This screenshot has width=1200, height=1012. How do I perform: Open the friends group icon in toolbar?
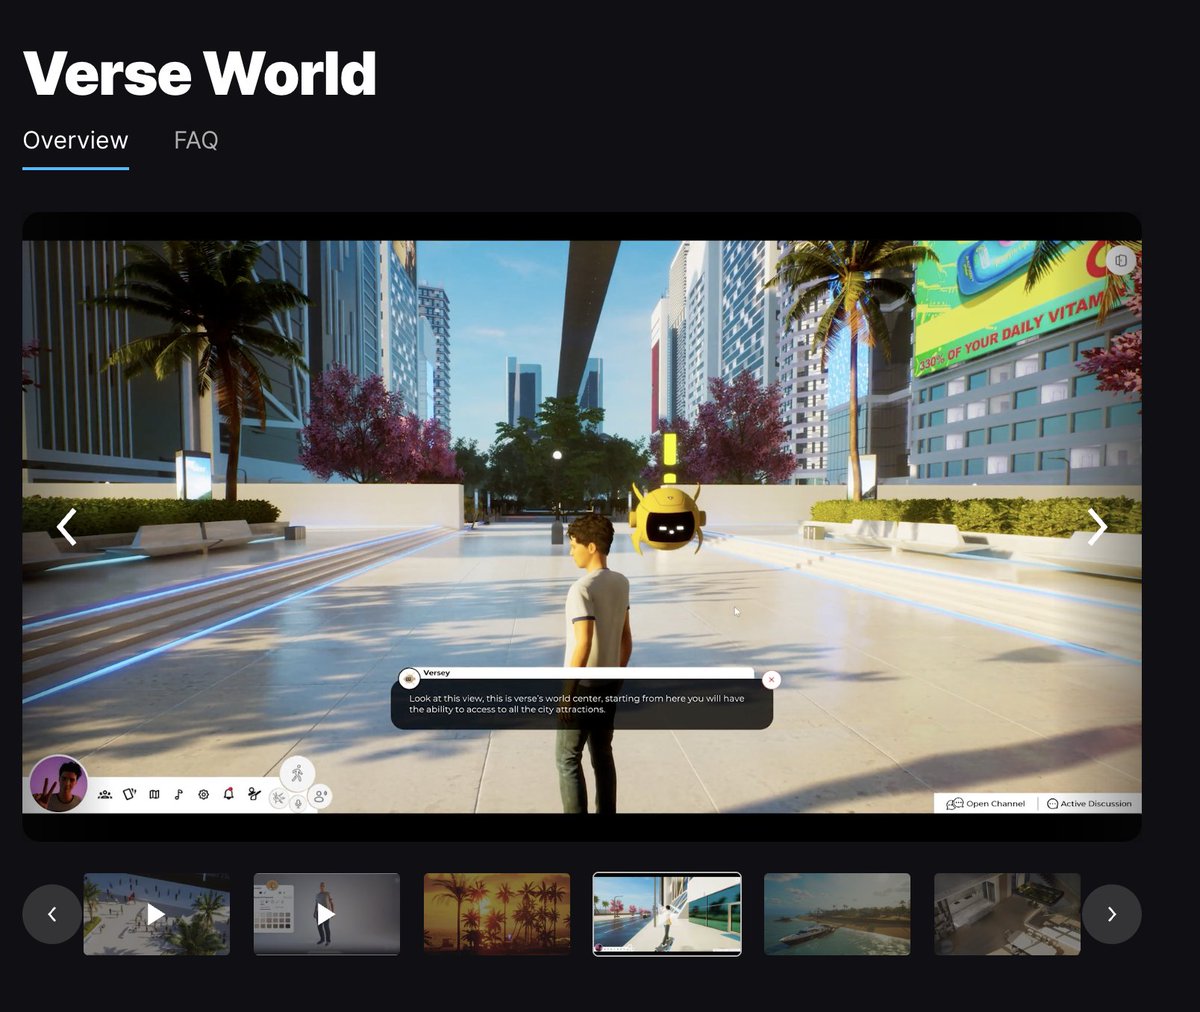tap(105, 794)
